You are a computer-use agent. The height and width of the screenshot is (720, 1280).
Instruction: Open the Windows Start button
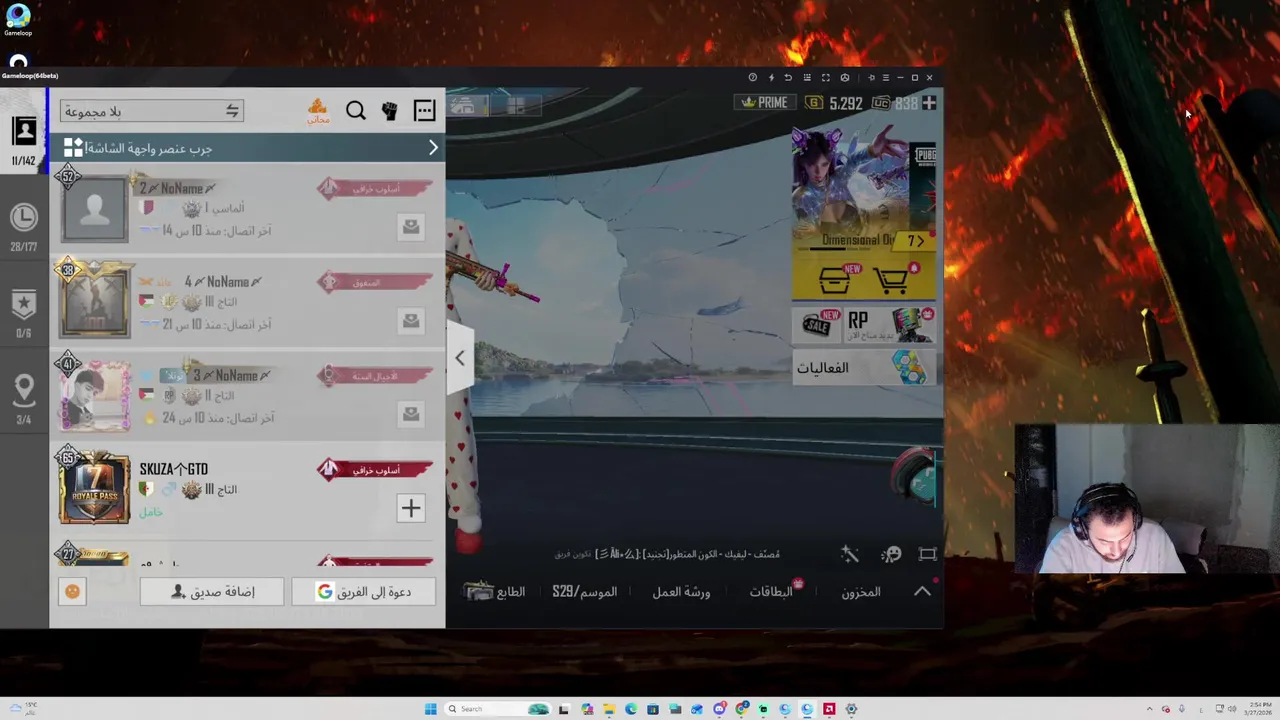point(431,709)
